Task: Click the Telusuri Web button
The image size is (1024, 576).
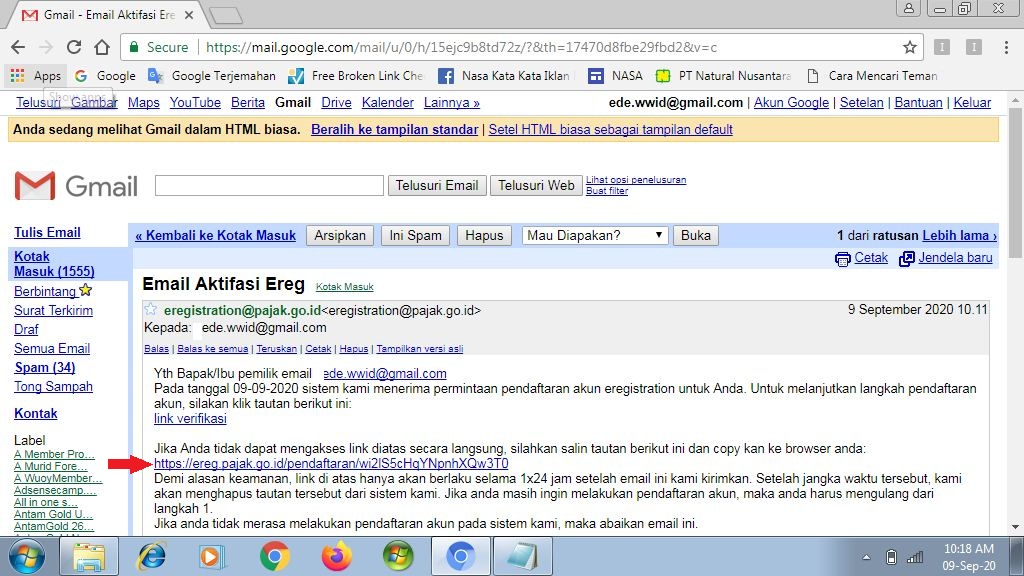Action: tap(536, 185)
